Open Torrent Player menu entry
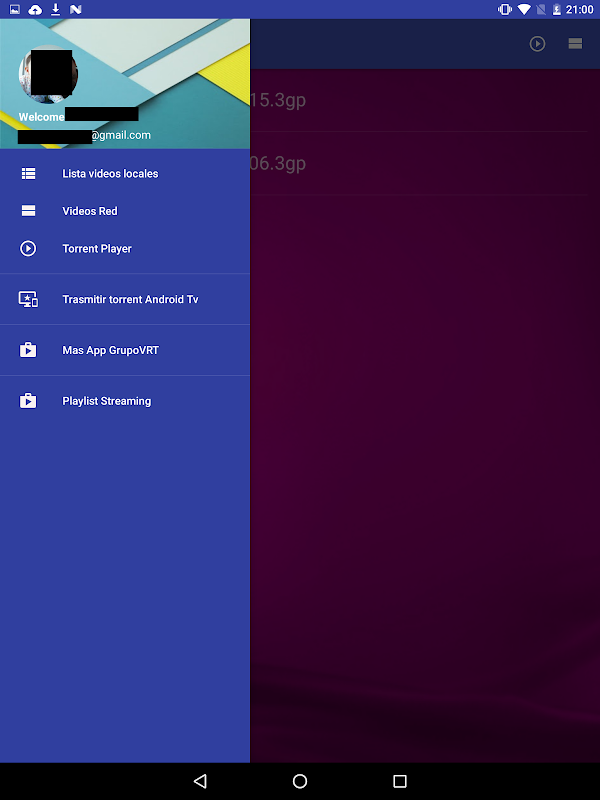 (x=125, y=248)
